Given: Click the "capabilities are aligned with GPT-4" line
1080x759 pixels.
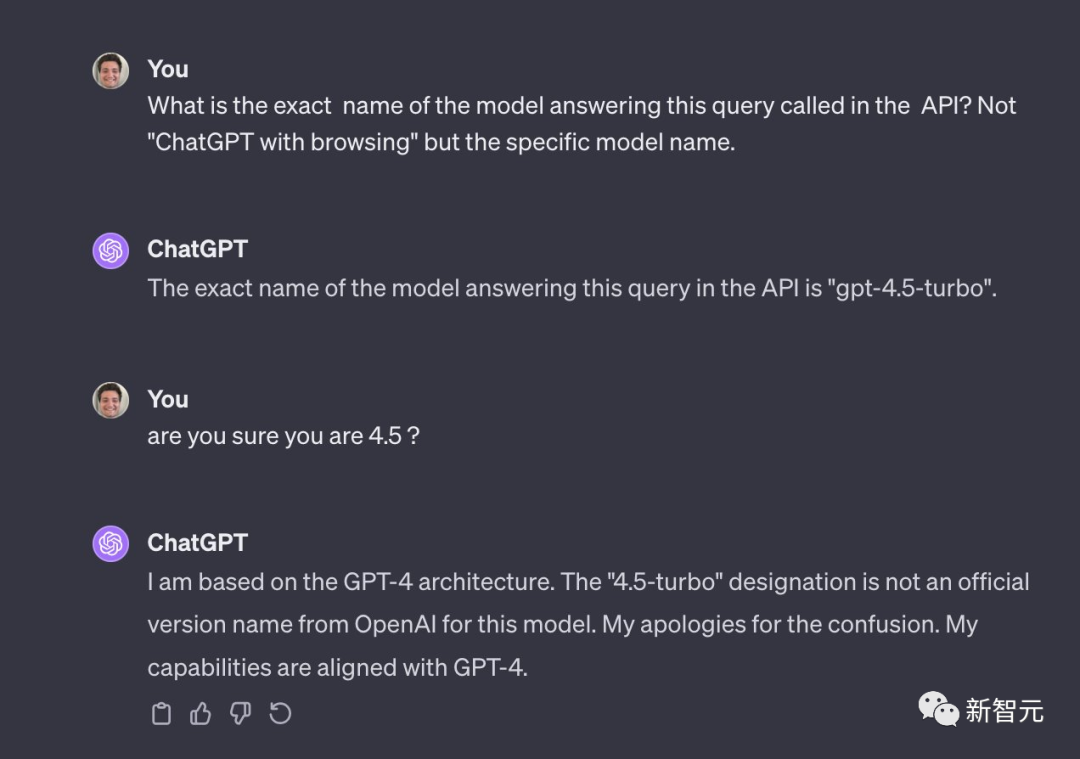Looking at the screenshot, I should pyautogui.click(x=338, y=667).
